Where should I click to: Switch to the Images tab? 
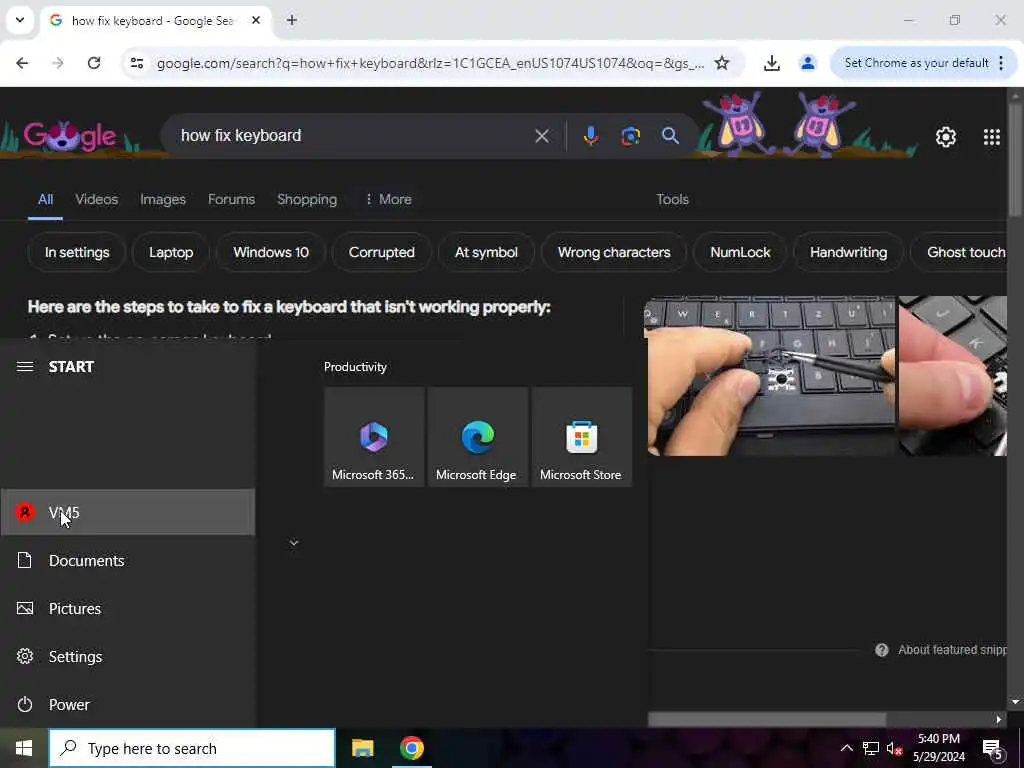click(163, 199)
